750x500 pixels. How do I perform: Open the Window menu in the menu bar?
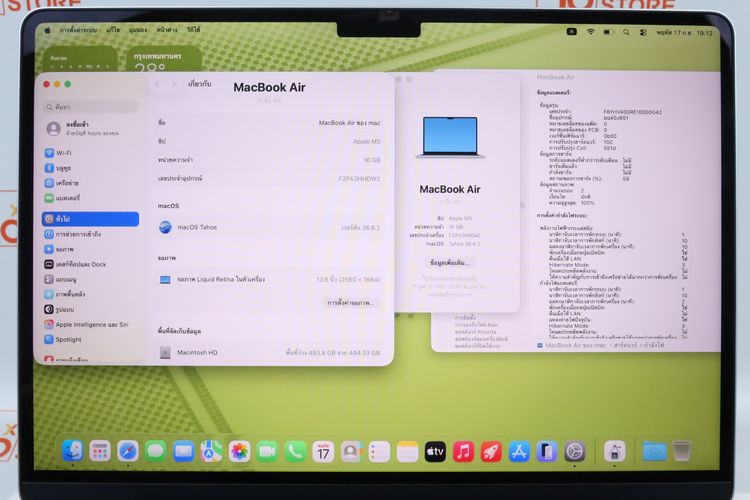[x=167, y=30]
